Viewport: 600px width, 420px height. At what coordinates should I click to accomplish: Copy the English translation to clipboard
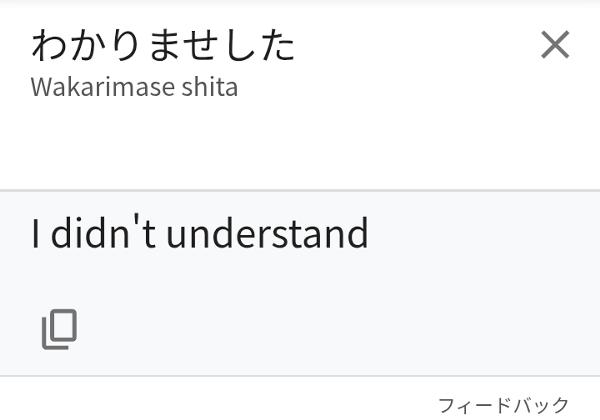point(59,329)
